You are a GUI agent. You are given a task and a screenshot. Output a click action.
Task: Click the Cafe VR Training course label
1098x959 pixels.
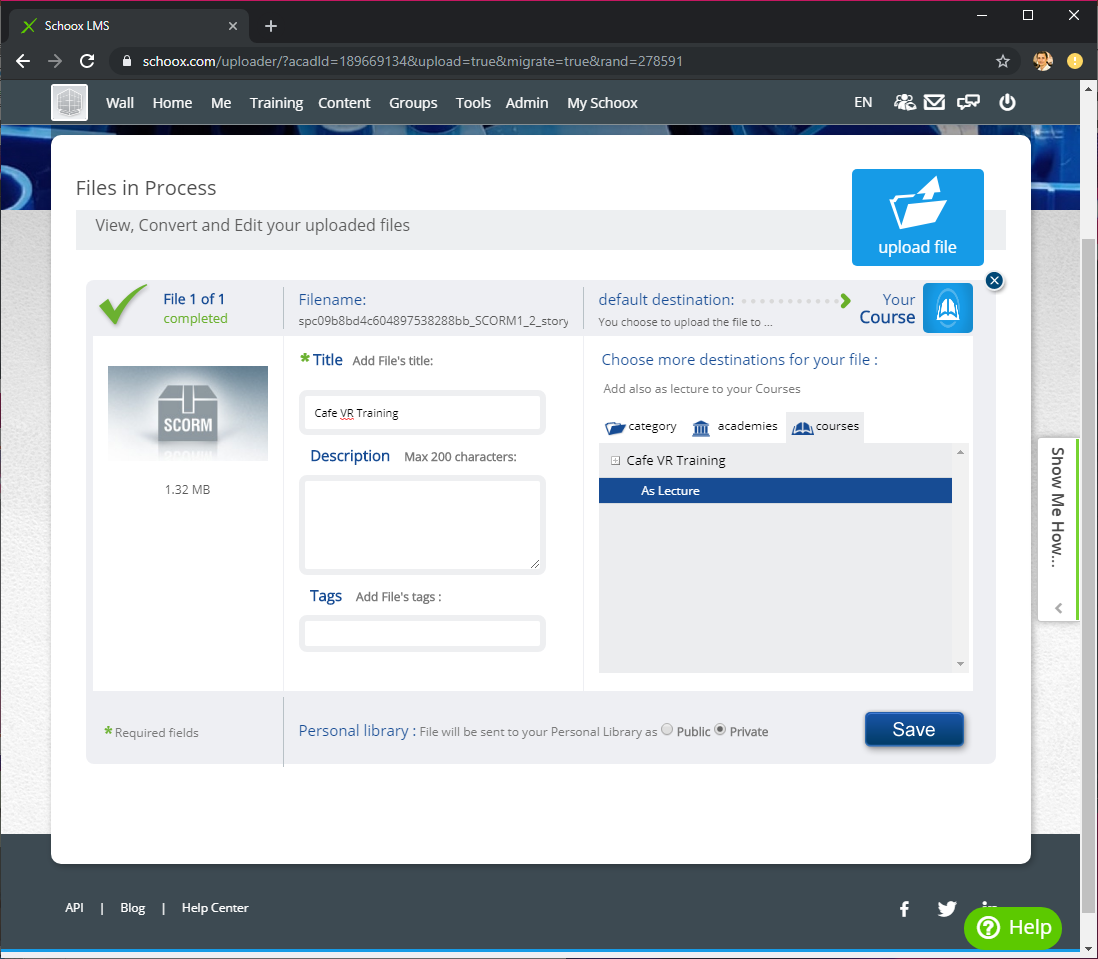(676, 461)
